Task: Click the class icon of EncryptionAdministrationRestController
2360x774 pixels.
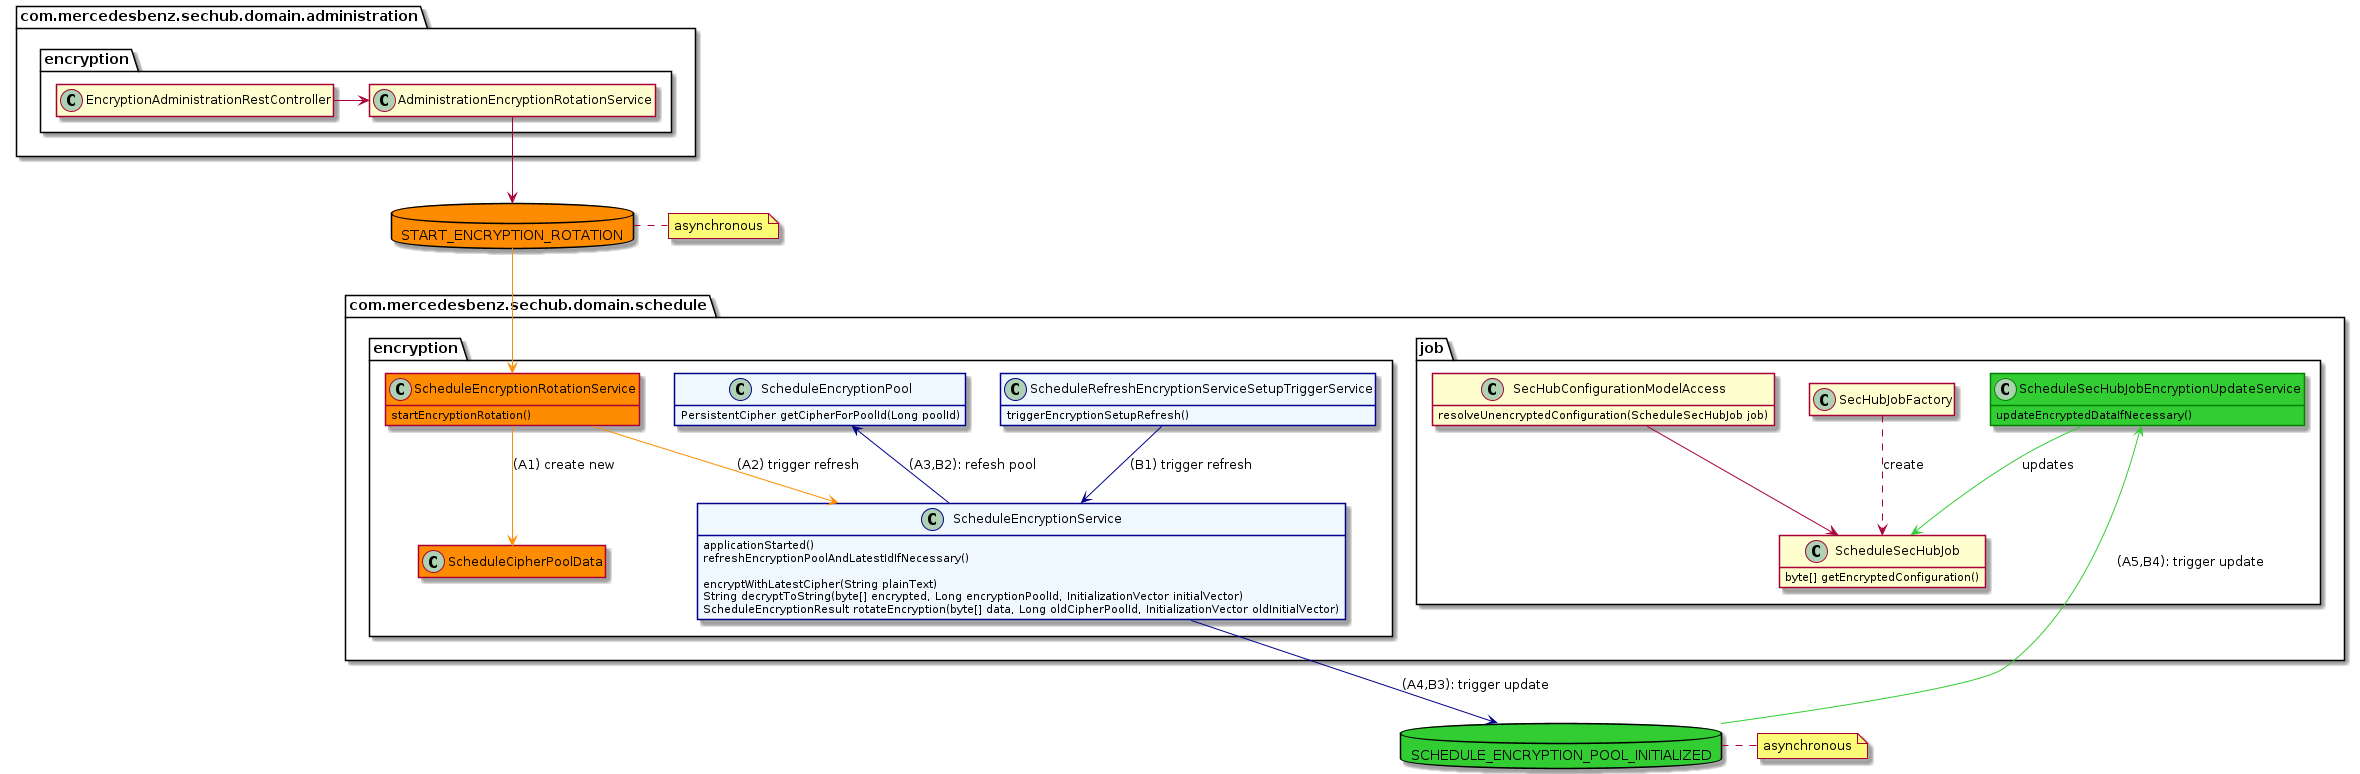Action: [71, 100]
